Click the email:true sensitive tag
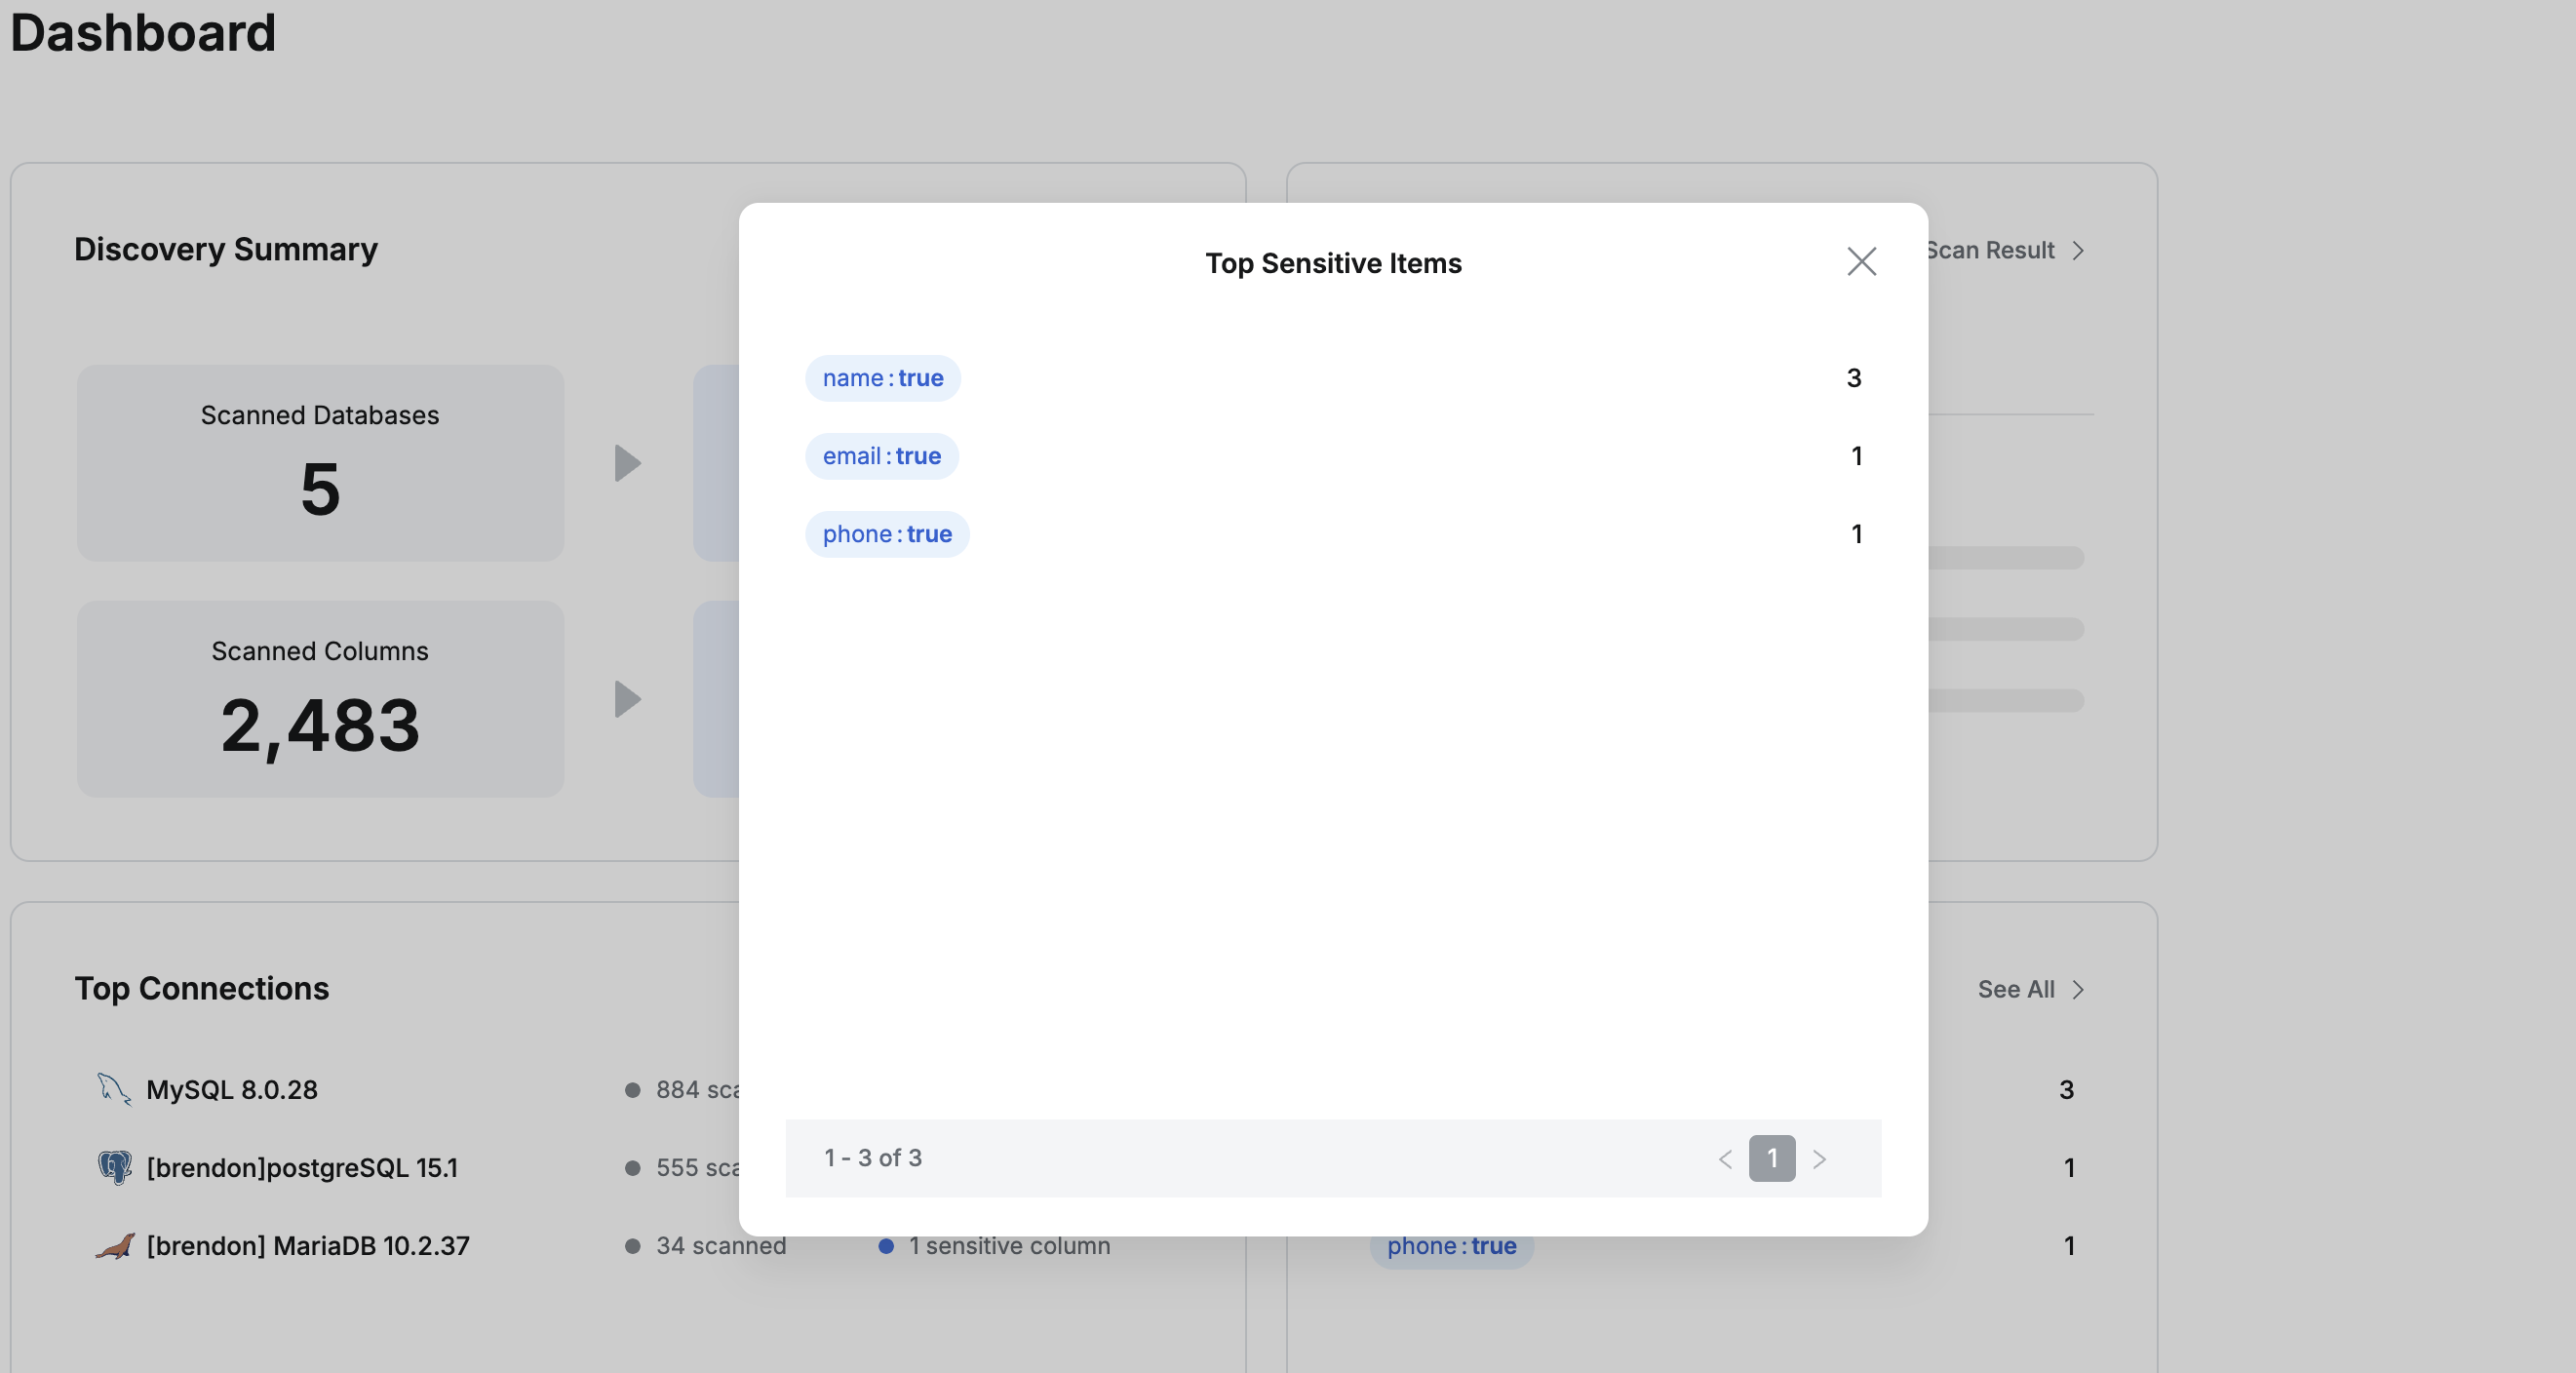Viewport: 2576px width, 1373px height. [881, 456]
